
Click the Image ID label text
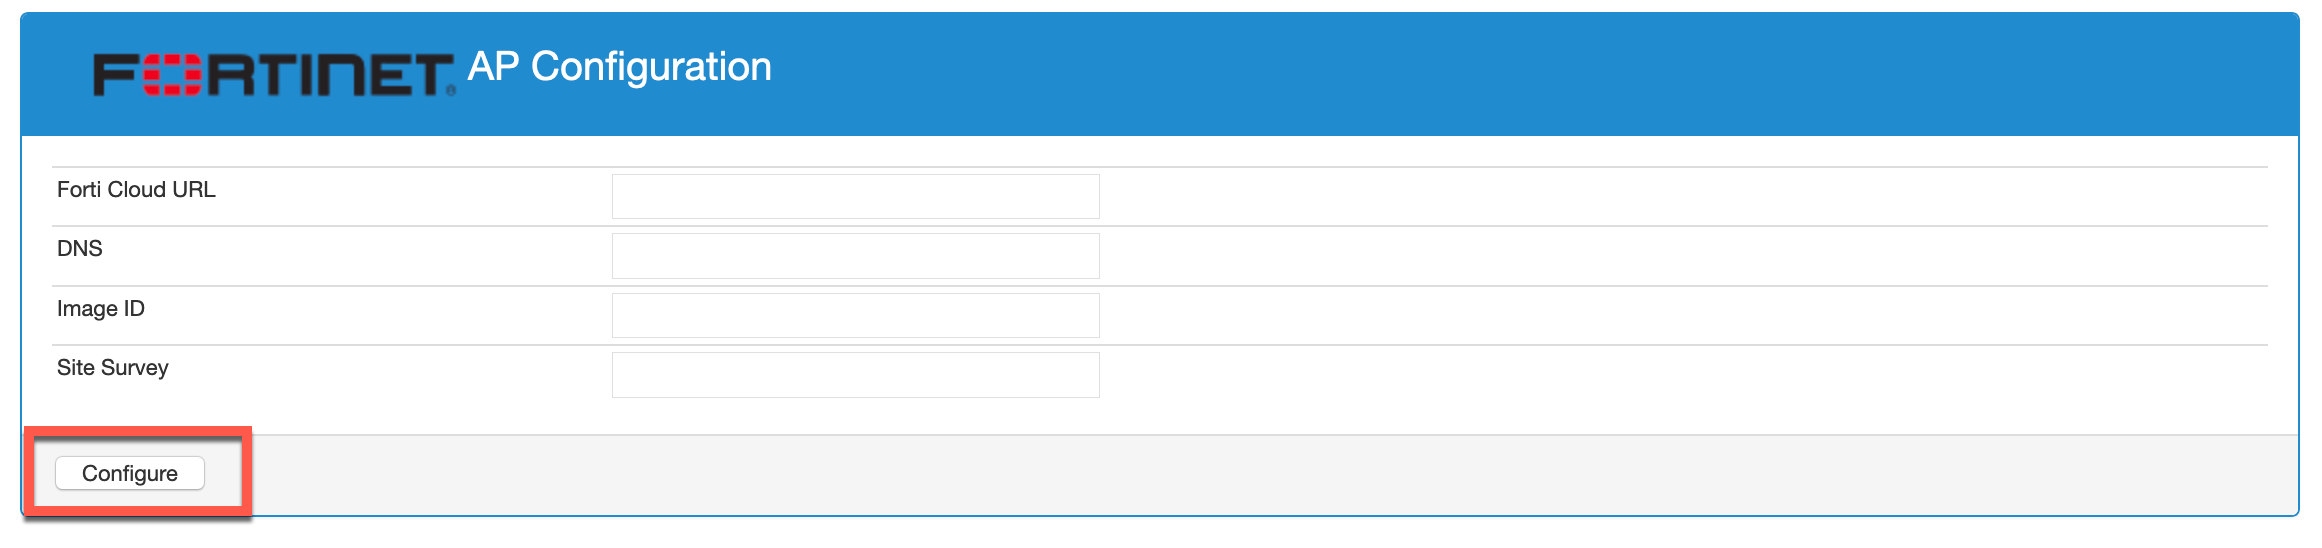coord(101,309)
